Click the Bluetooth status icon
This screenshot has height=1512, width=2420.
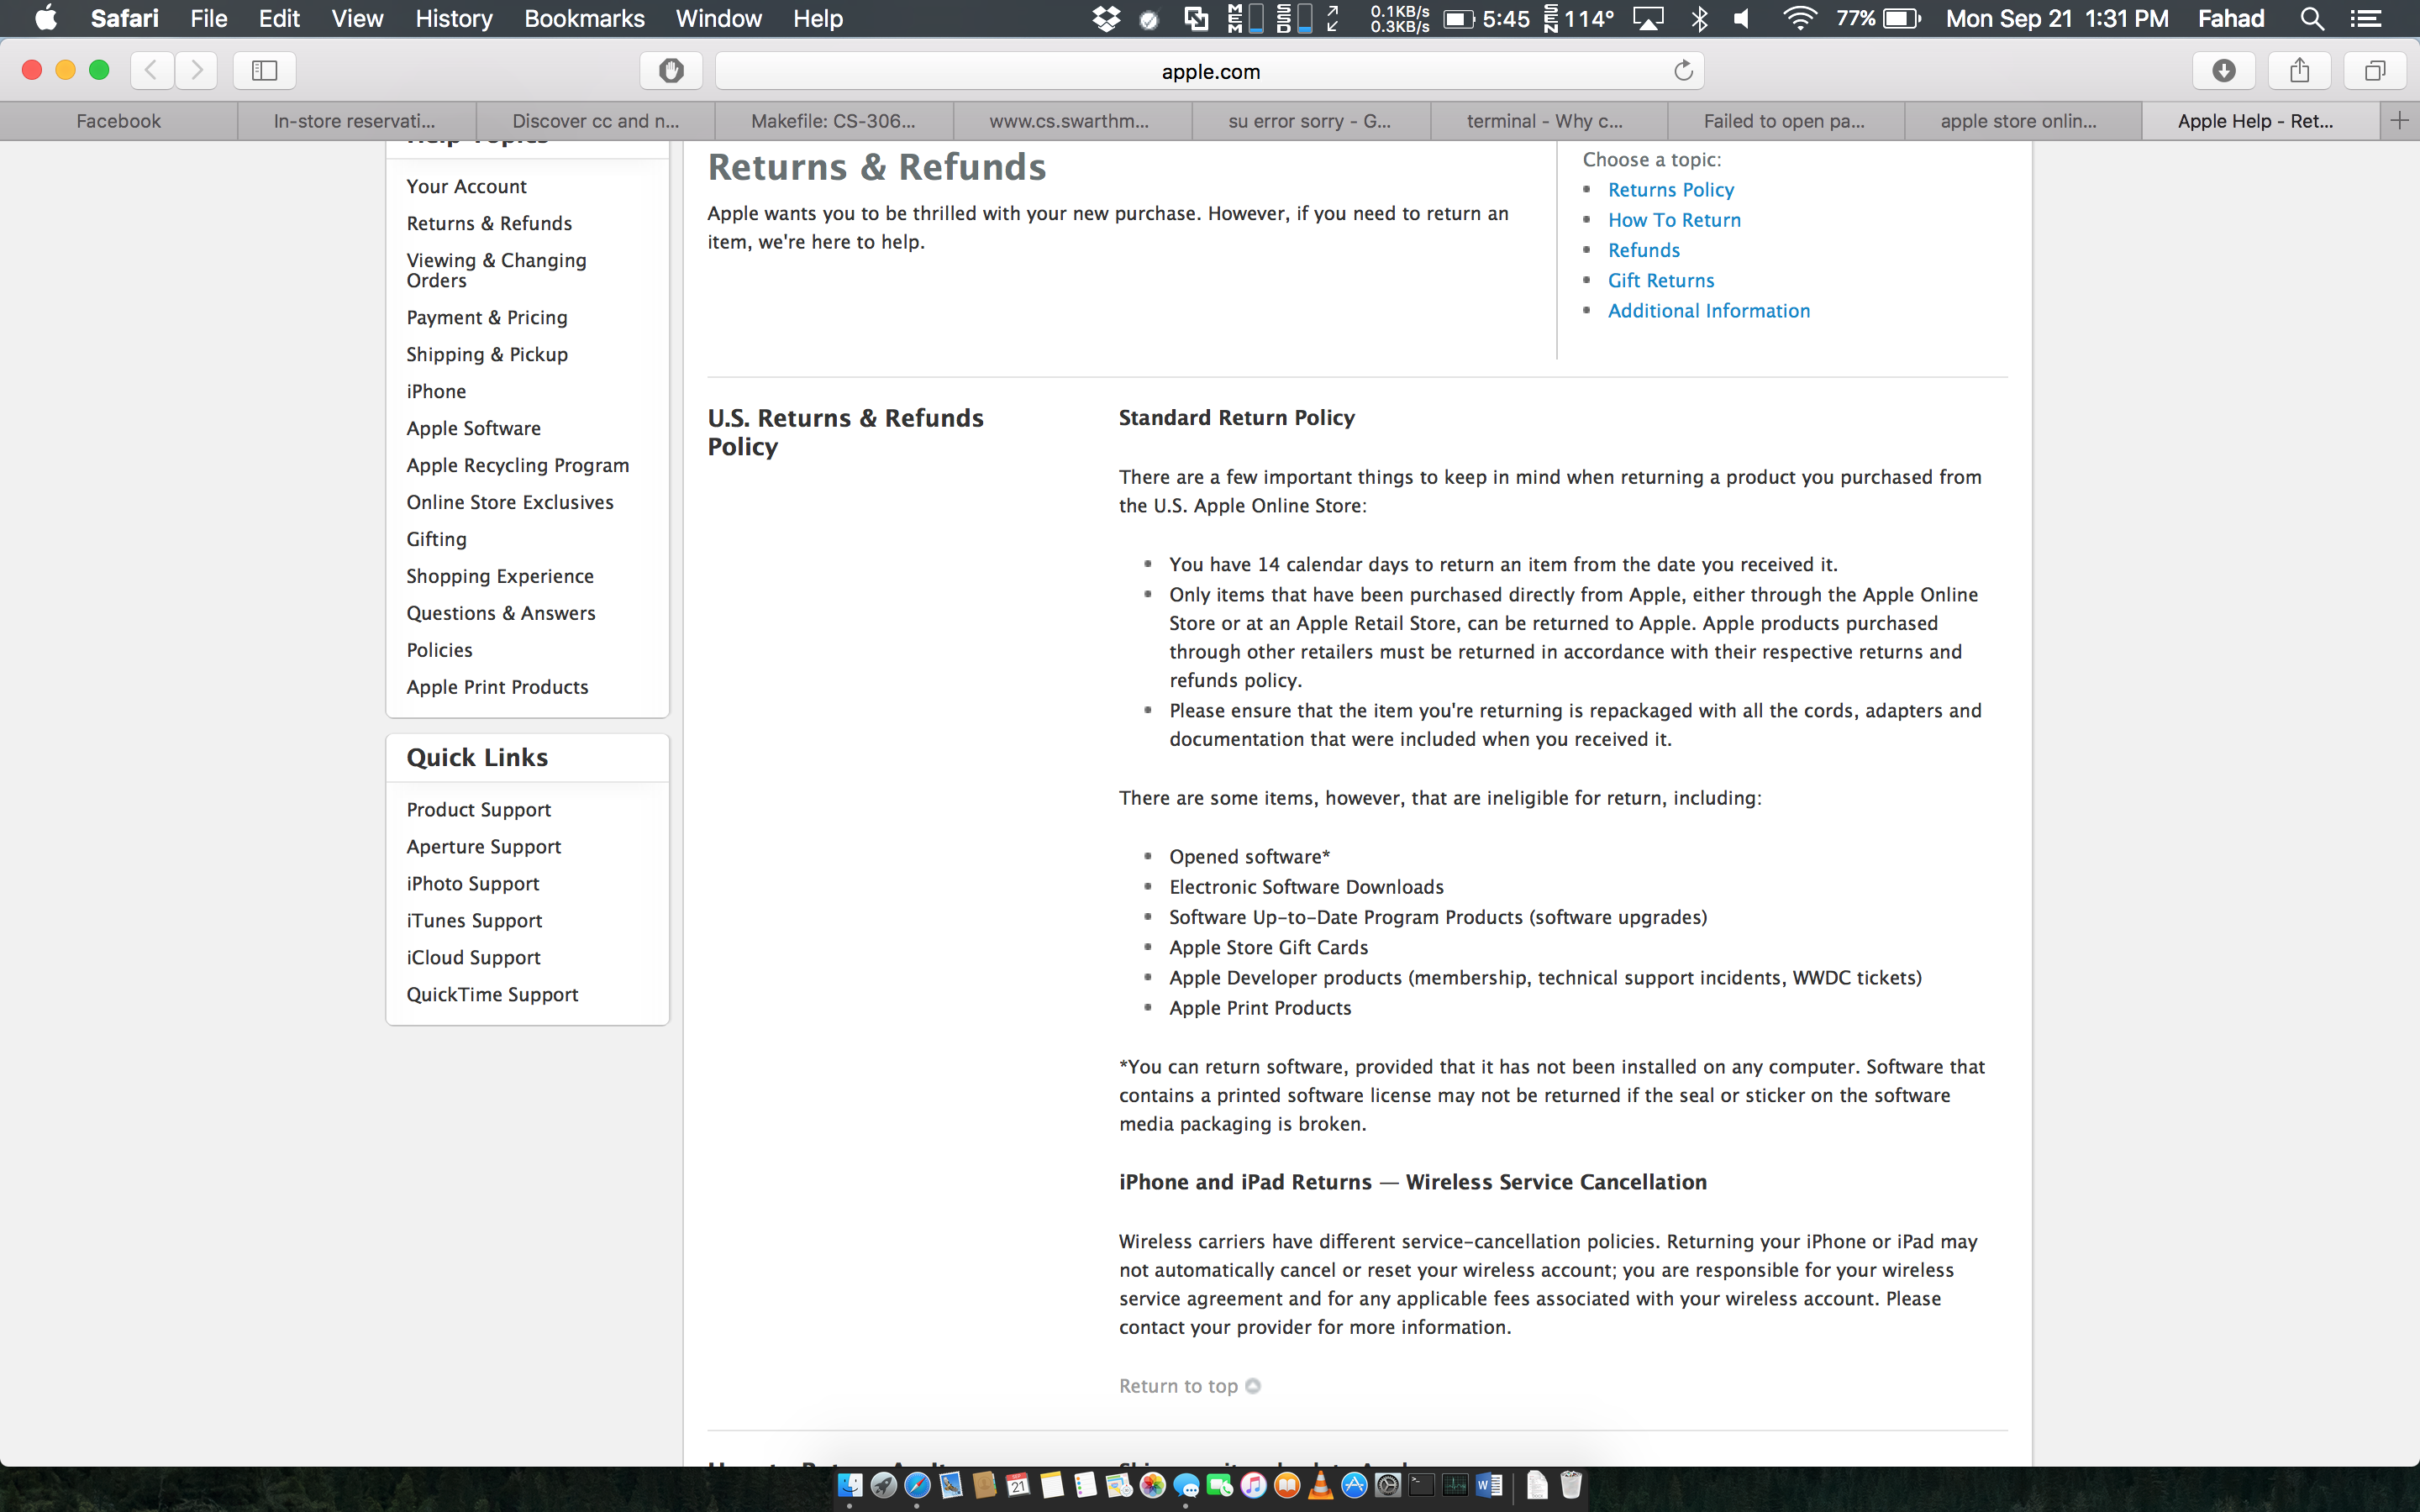(x=1699, y=18)
